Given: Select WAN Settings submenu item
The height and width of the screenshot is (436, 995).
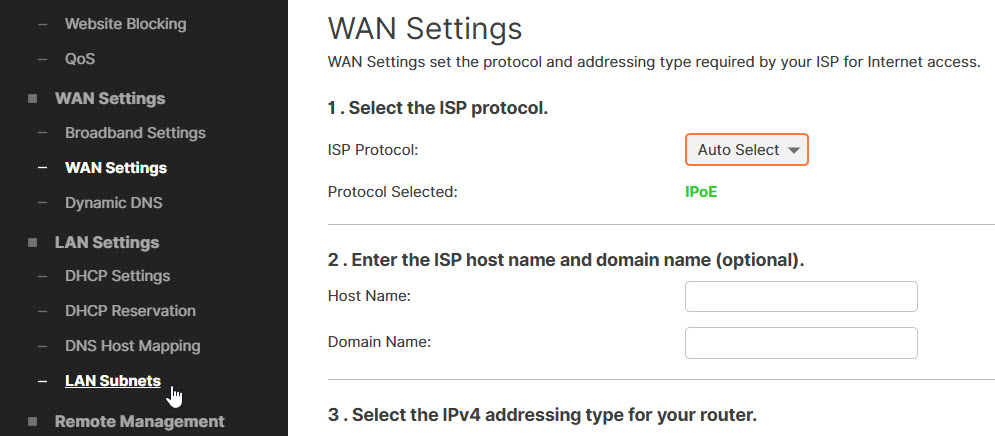Looking at the screenshot, I should 116,168.
